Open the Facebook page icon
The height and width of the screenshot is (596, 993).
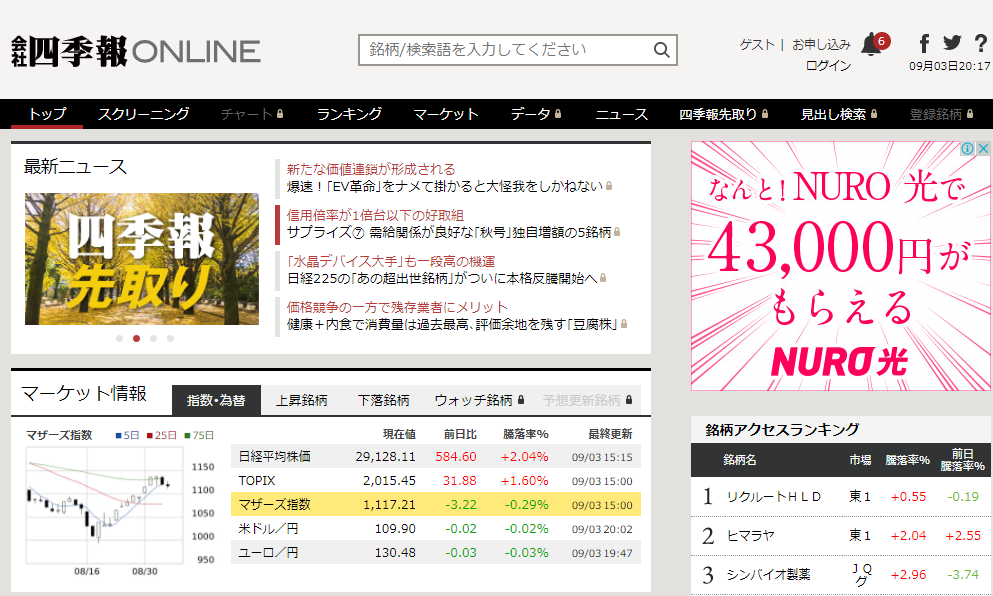coord(925,43)
